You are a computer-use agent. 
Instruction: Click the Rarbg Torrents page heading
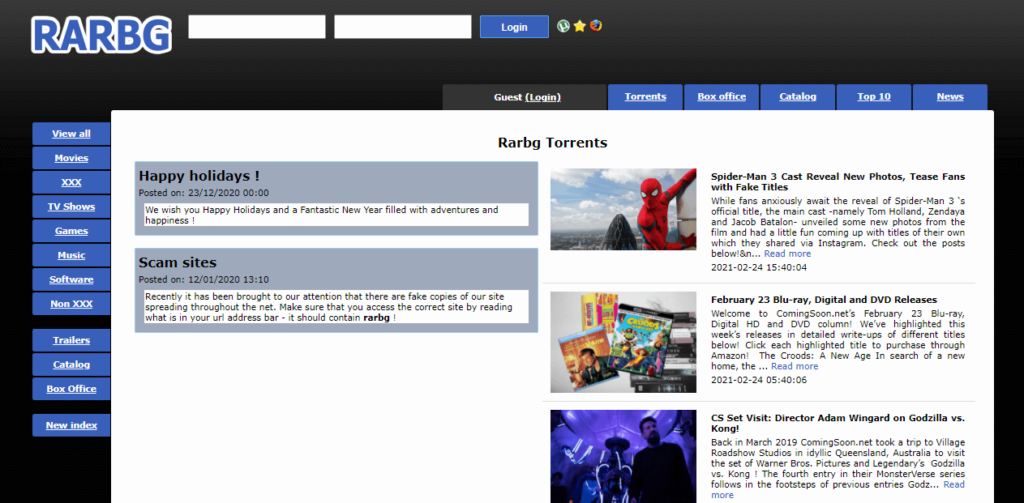point(552,142)
